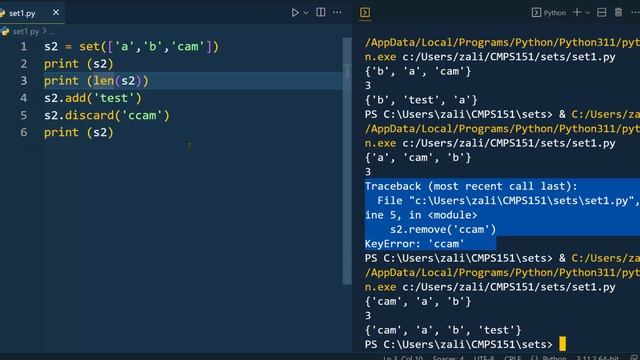Create a new terminal with plus icon
This screenshot has height=360, width=640.
click(577, 13)
